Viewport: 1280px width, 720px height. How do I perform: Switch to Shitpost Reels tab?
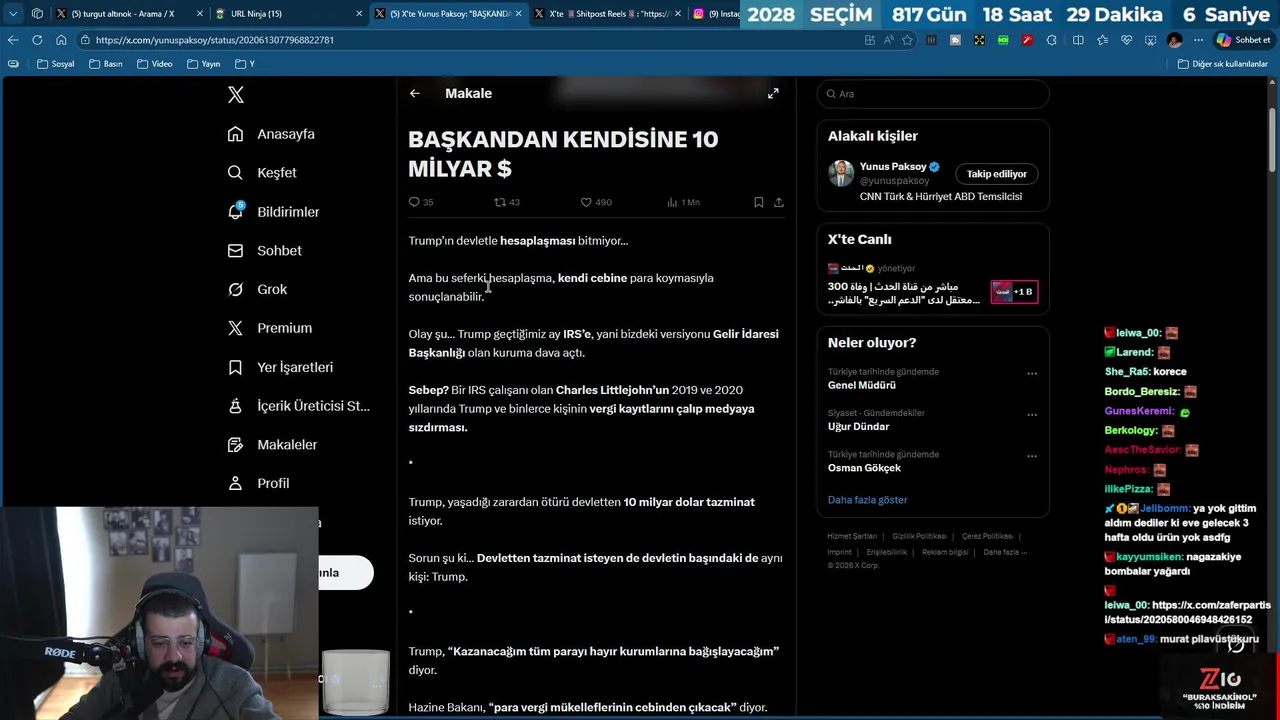click(608, 14)
